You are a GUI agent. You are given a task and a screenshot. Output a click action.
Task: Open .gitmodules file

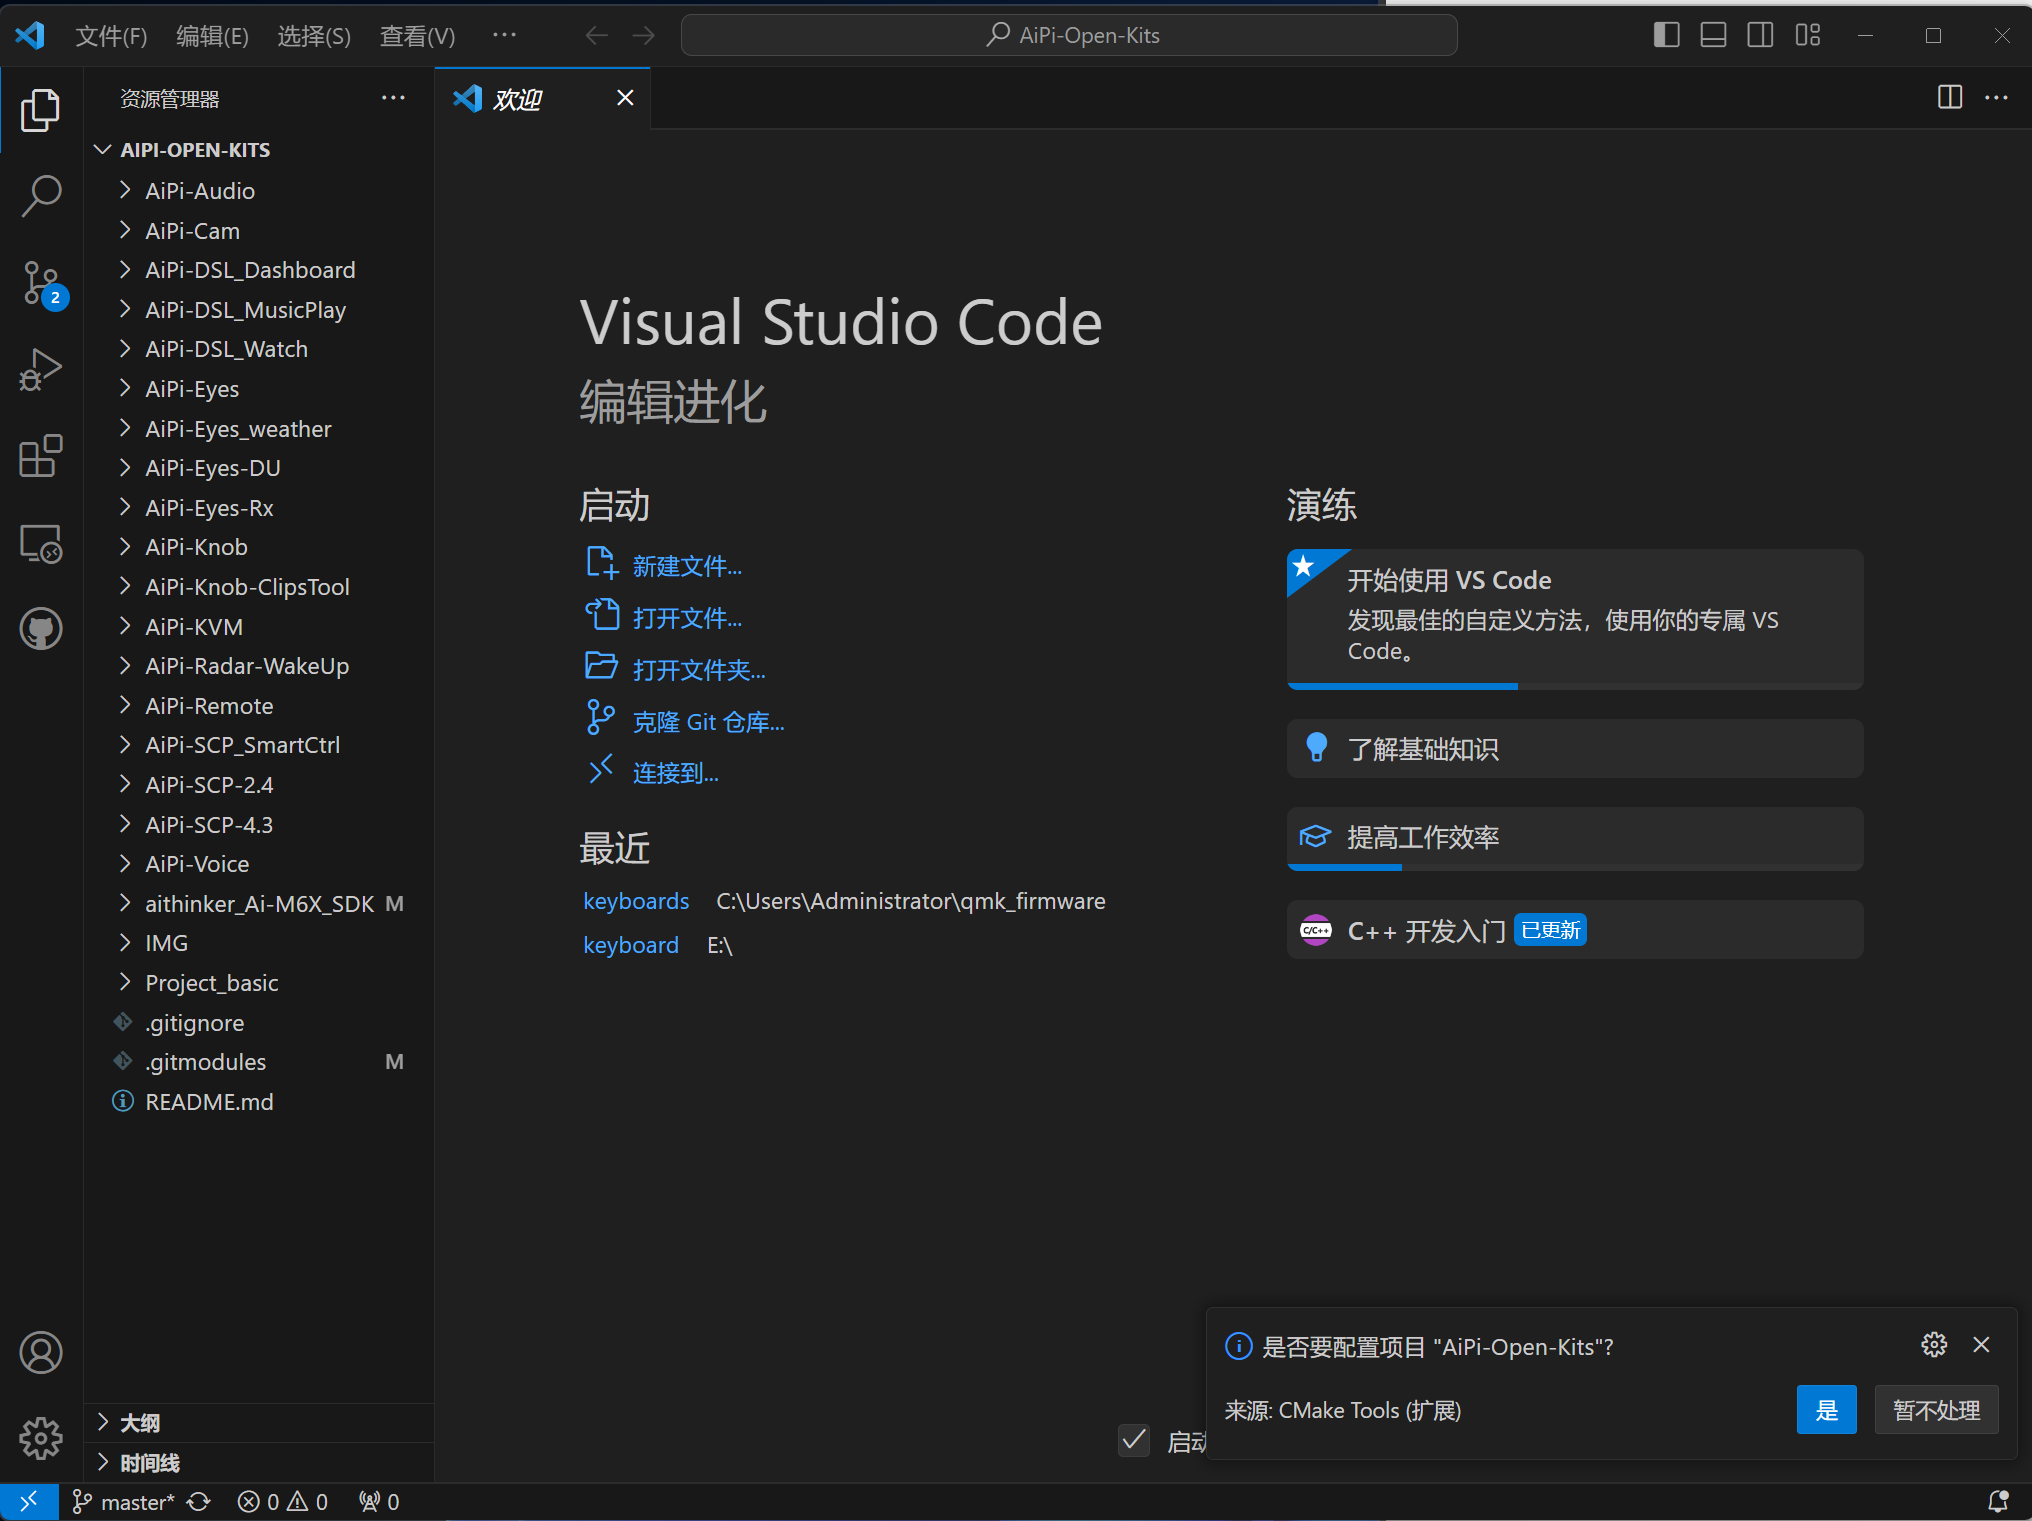pos(259,1062)
